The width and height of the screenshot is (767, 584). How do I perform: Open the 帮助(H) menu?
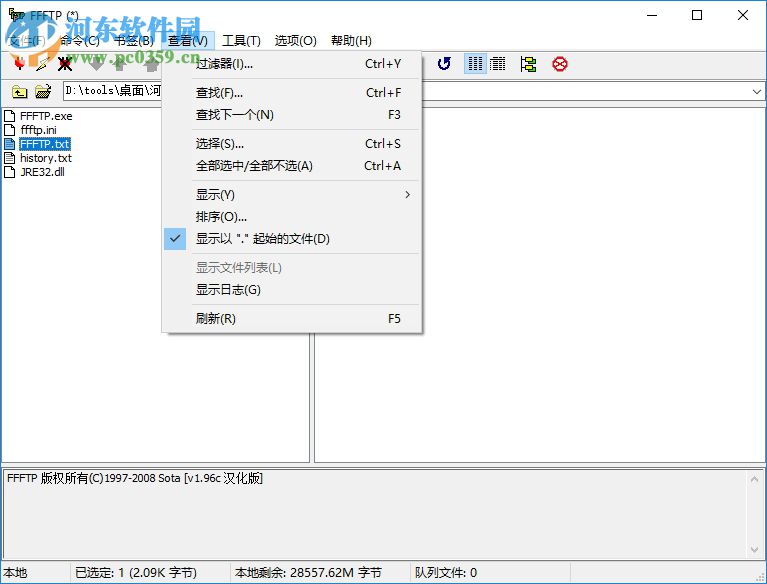click(x=351, y=41)
